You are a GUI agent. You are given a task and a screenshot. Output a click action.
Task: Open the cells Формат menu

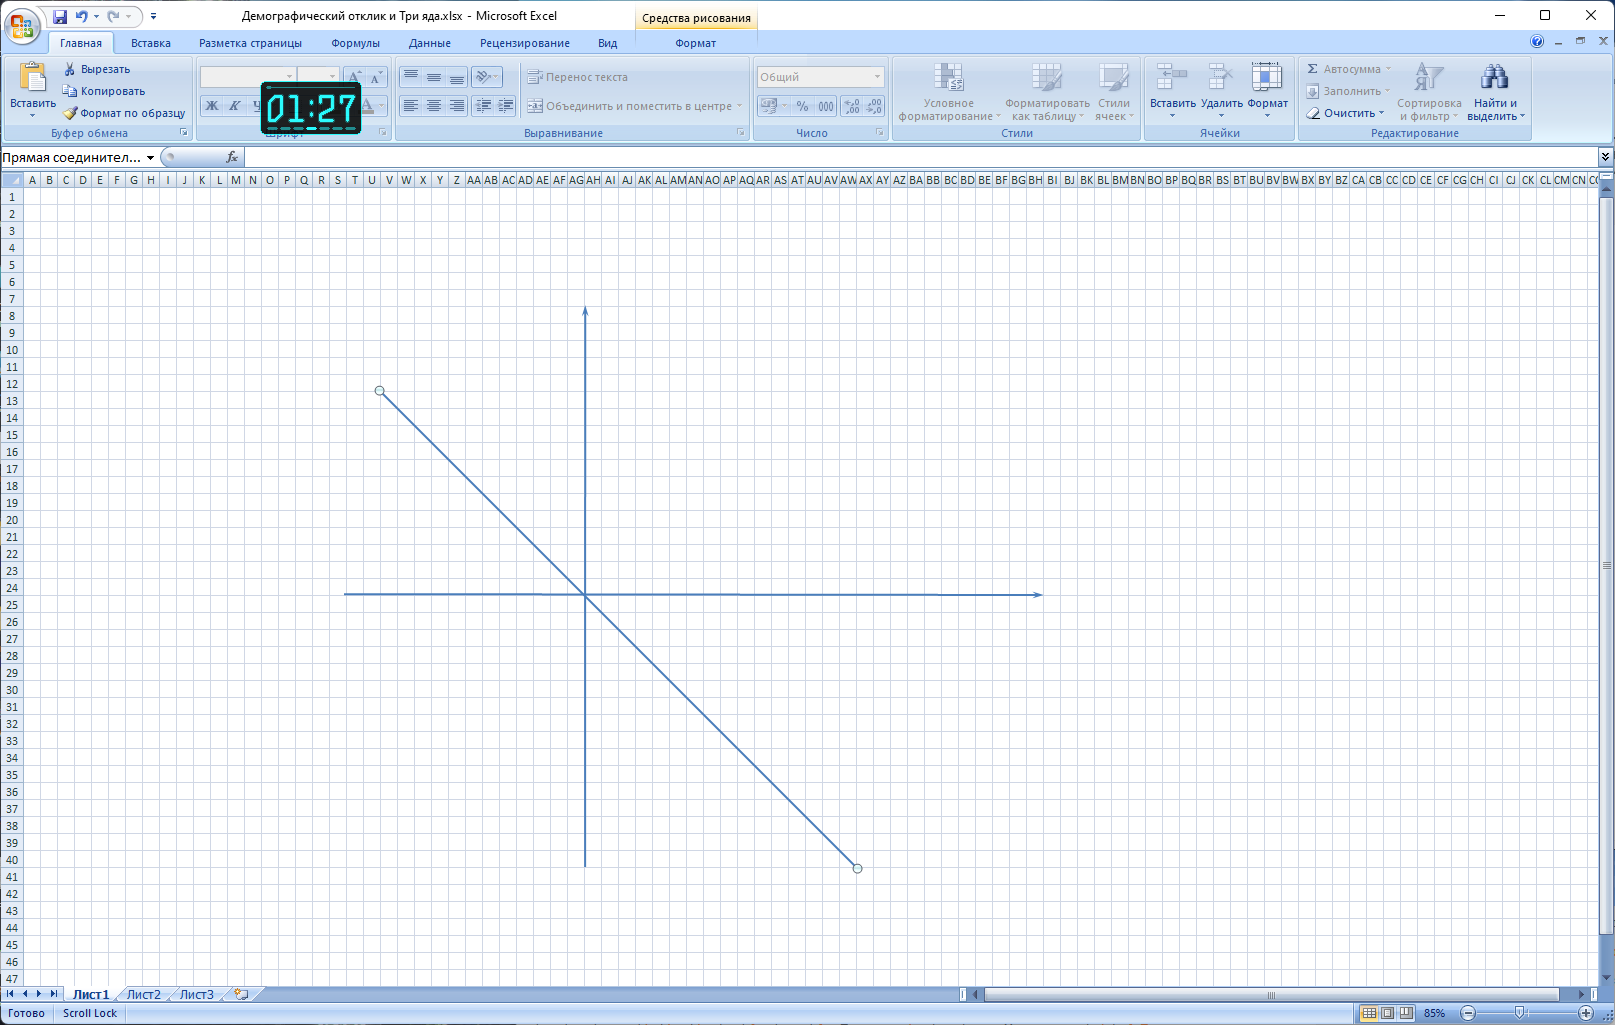click(x=1267, y=90)
